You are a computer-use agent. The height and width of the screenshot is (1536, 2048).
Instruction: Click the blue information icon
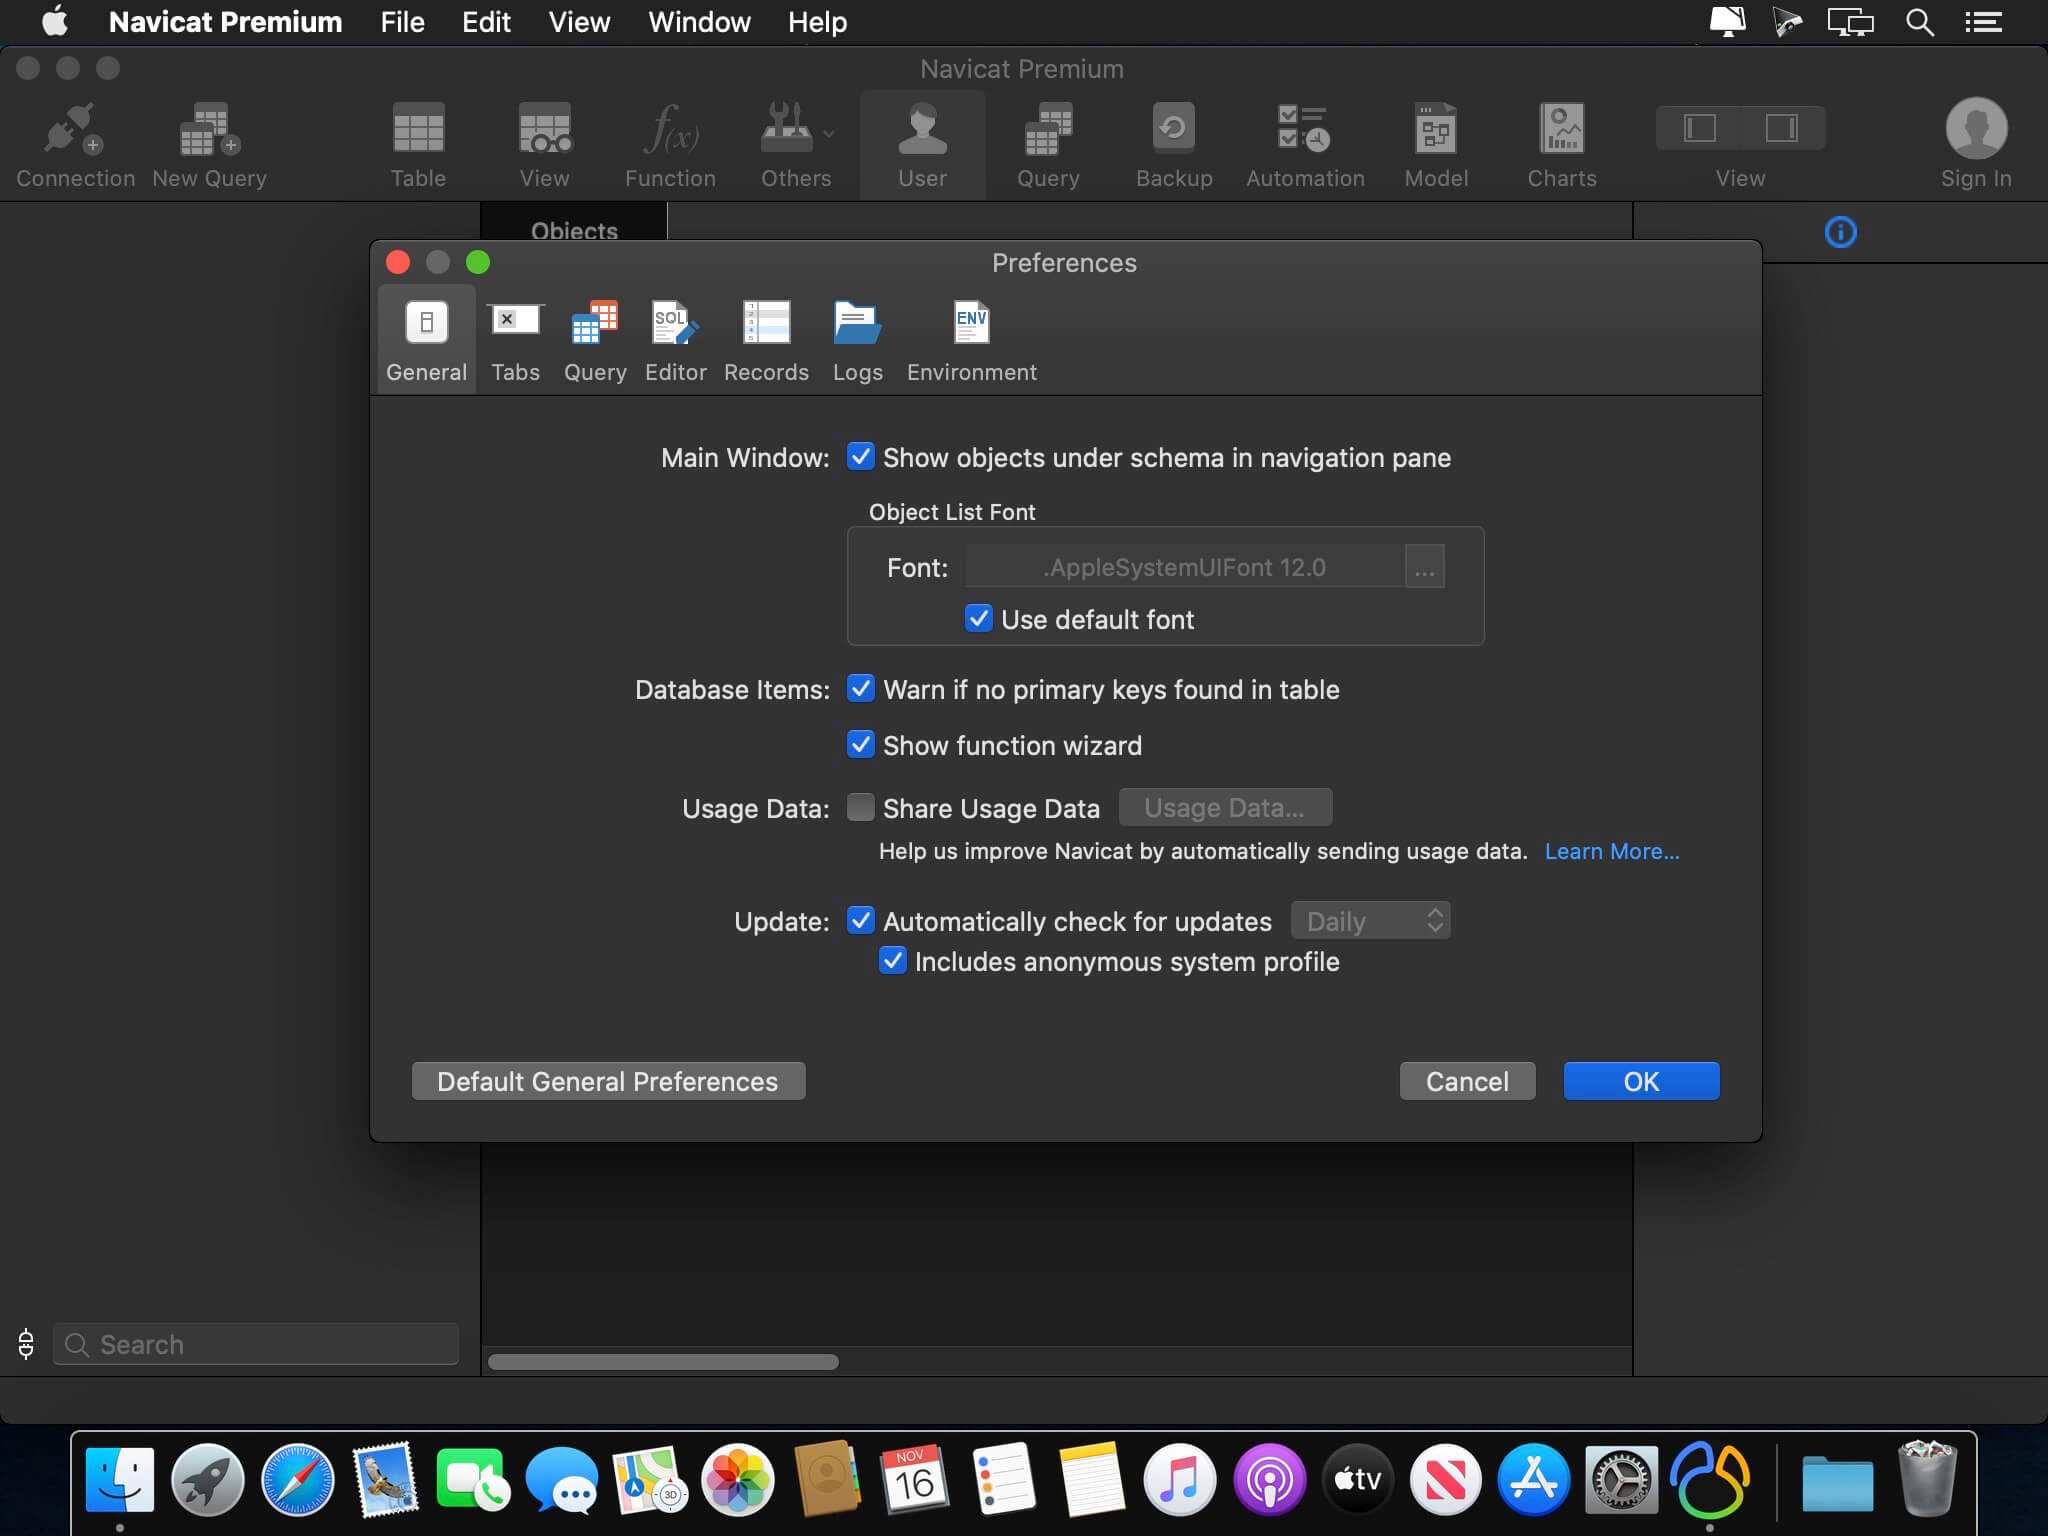pos(1840,233)
